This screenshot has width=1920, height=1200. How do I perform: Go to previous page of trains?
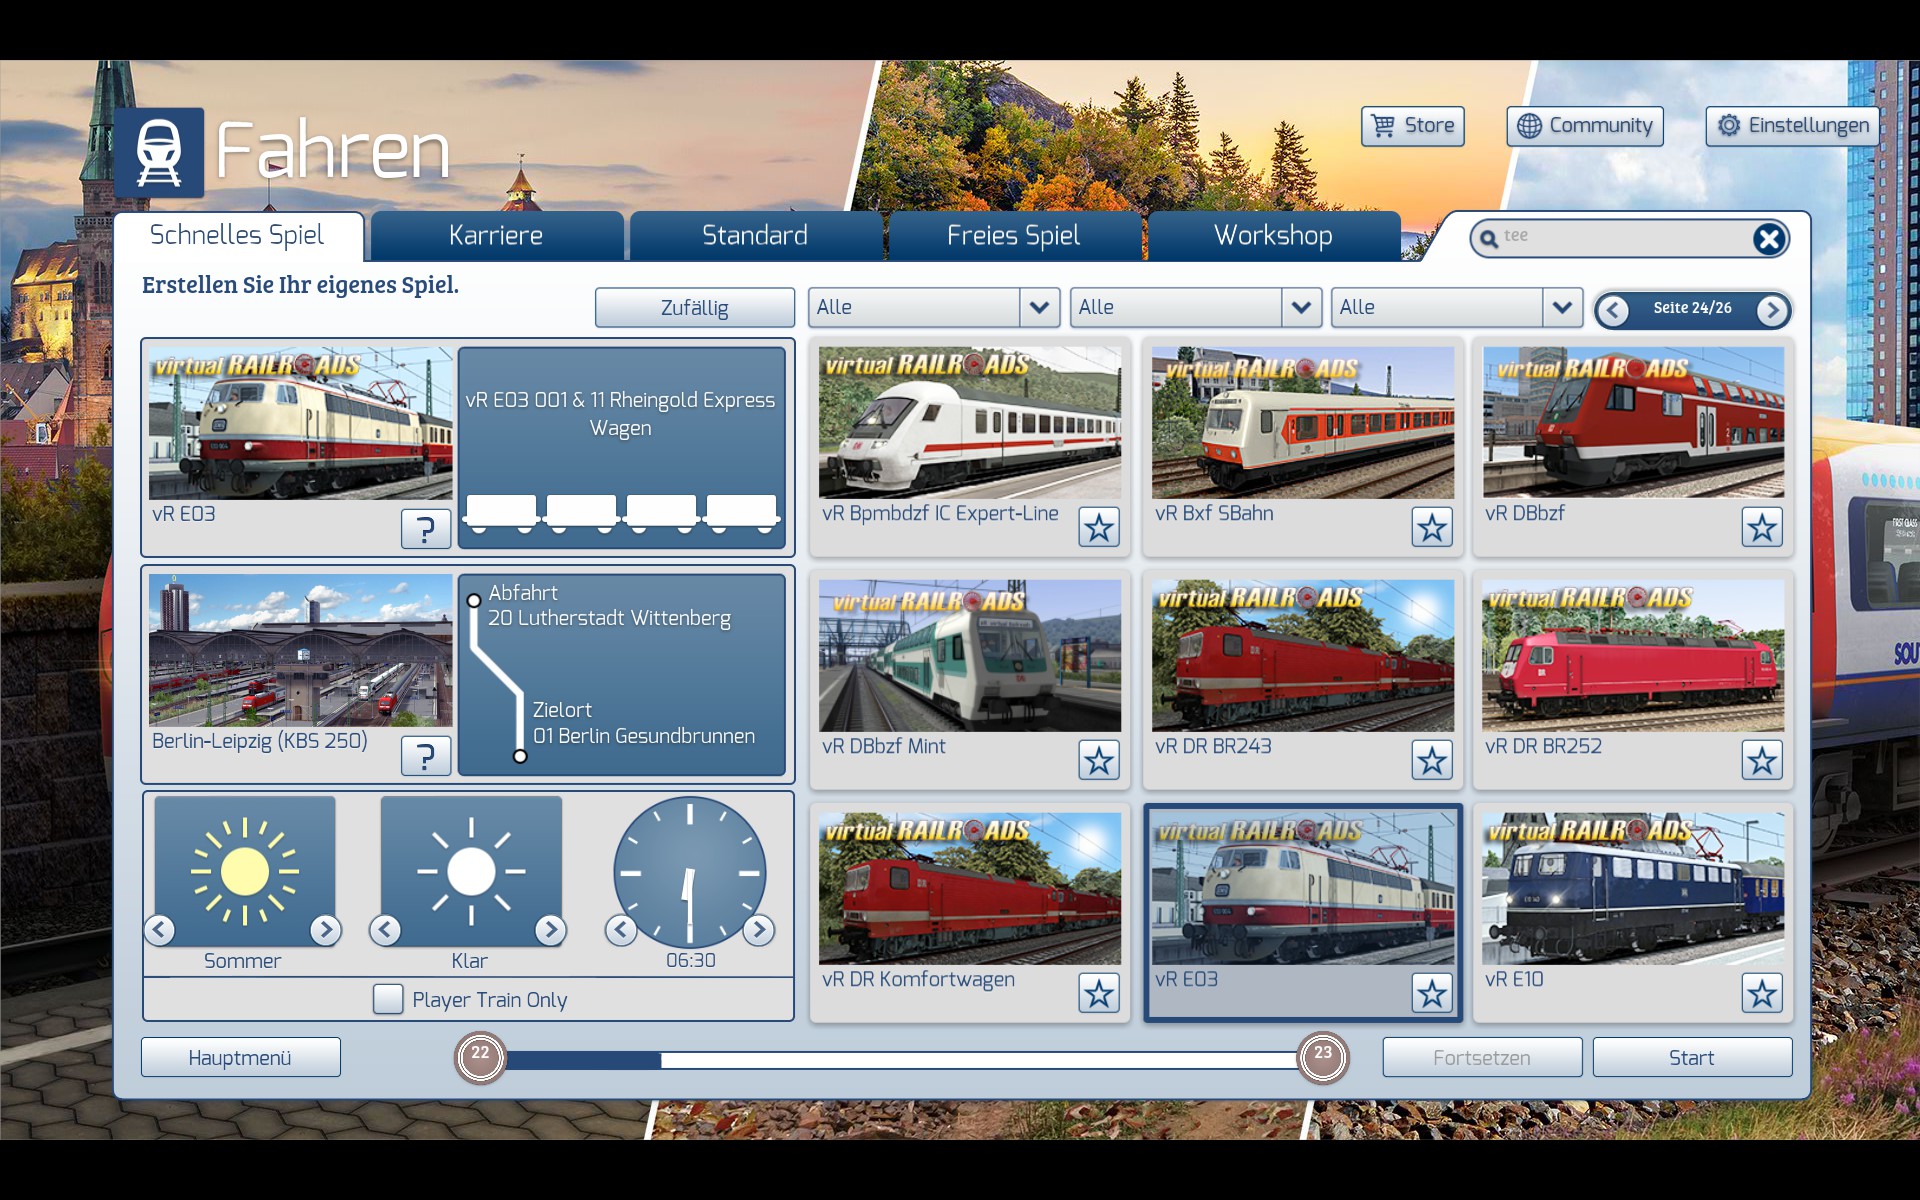tap(1612, 310)
